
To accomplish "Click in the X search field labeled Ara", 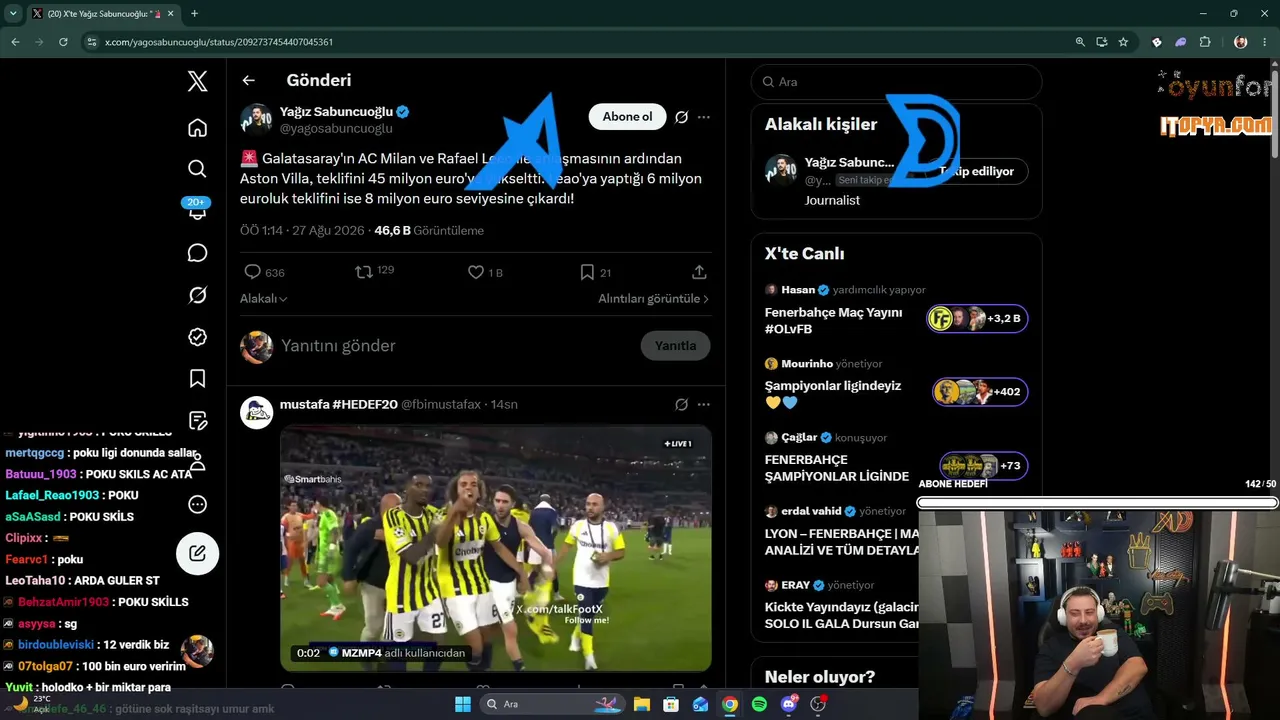I will tap(896, 82).
